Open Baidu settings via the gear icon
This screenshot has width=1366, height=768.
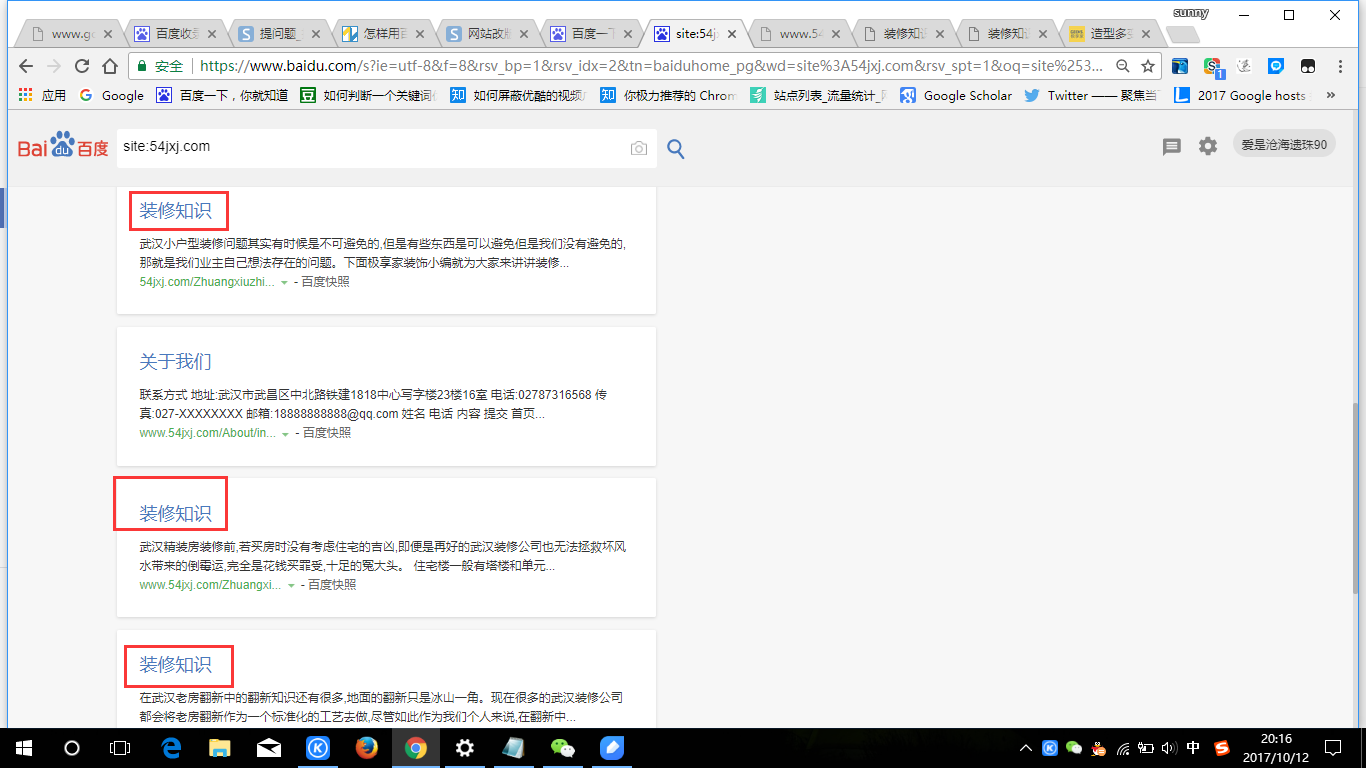(x=1207, y=146)
